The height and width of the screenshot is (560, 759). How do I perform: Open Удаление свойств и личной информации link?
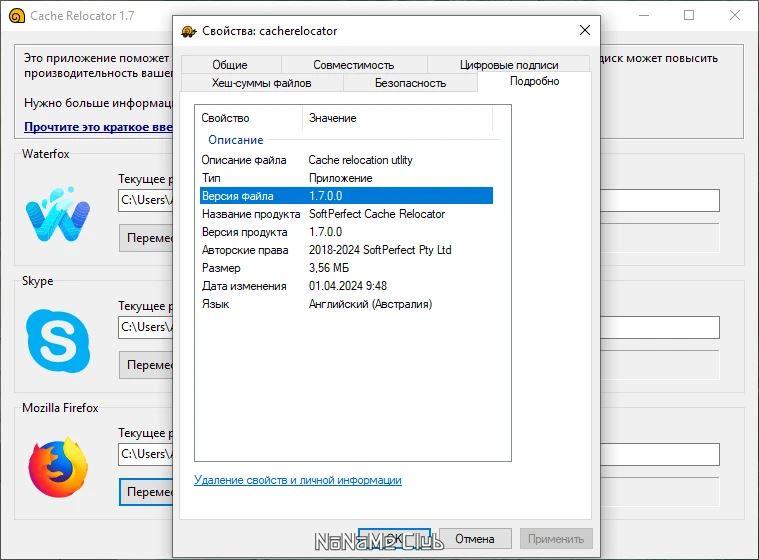[x=298, y=480]
